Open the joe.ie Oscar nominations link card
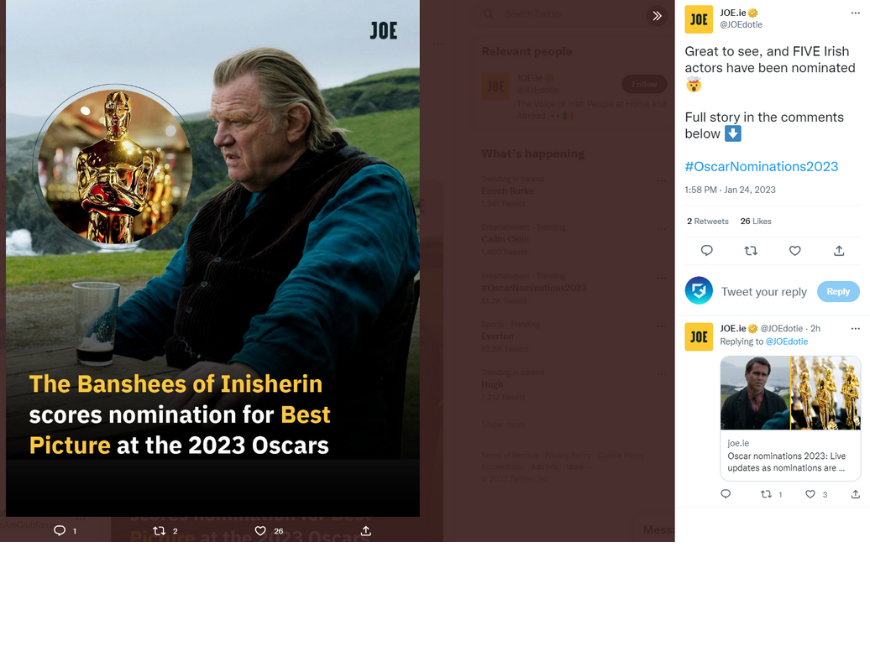The image size is (870, 663). 791,418
